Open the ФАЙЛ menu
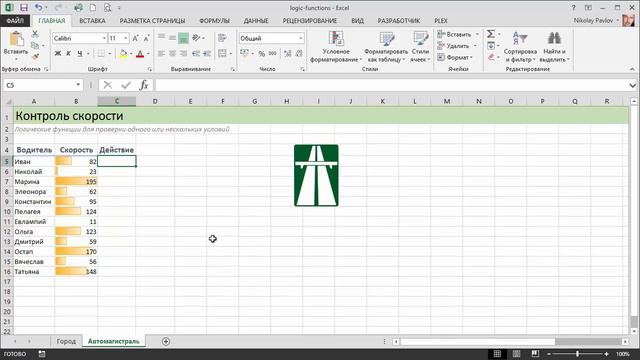The width and height of the screenshot is (640, 360). (15, 20)
